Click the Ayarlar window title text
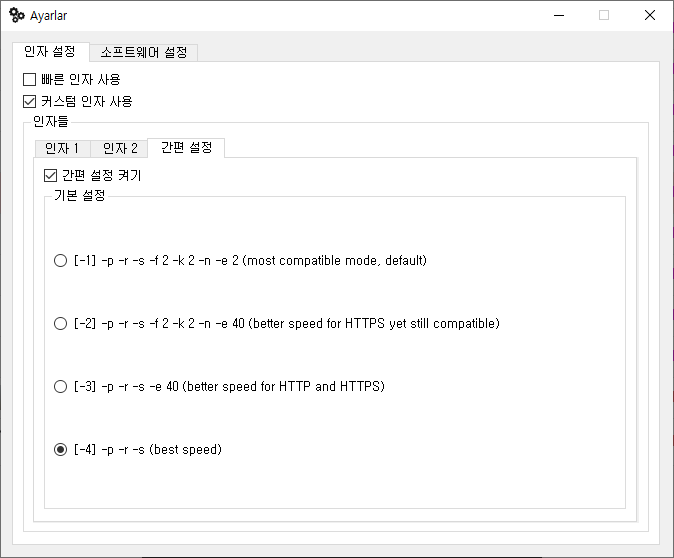The image size is (674, 558). (x=49, y=16)
